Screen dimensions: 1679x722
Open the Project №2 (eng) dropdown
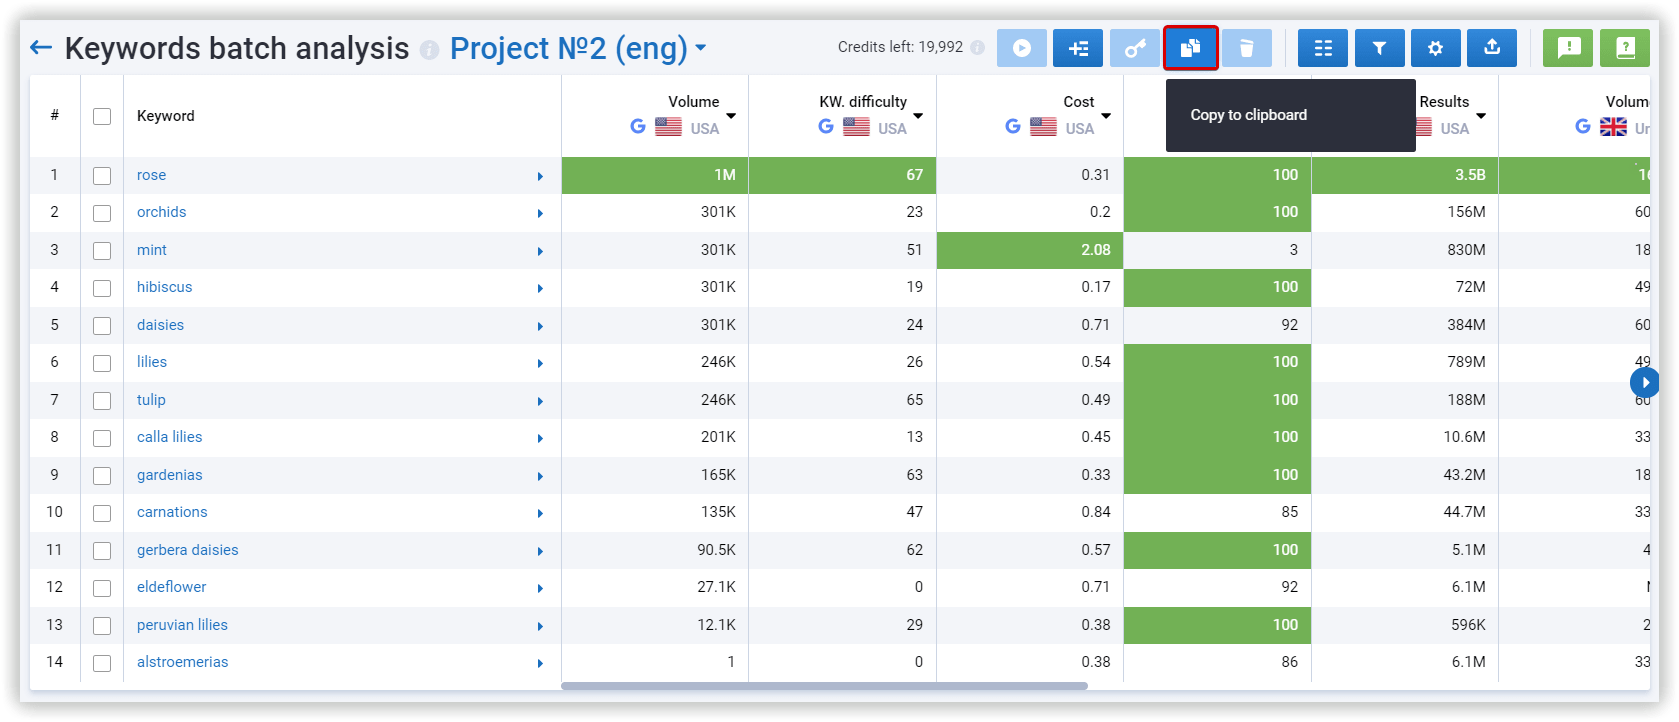tap(578, 48)
